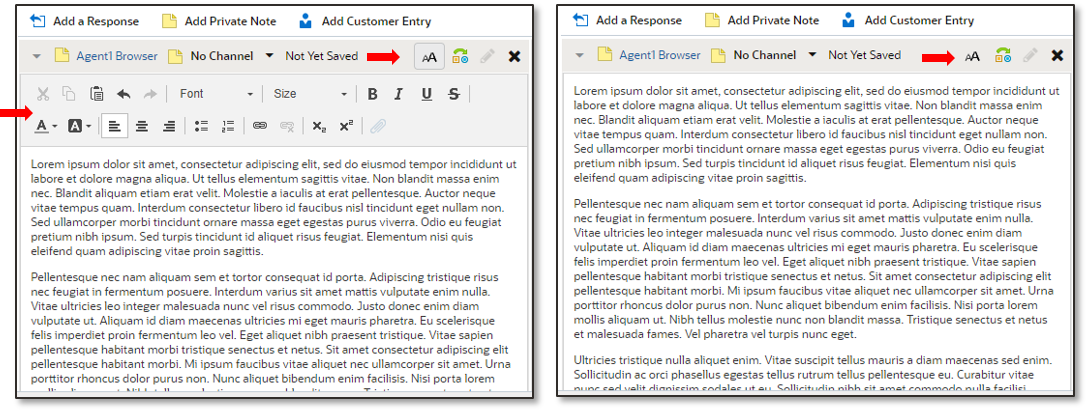Click customer person icon beside Add Customer Entry, toolbar-hidden panel
Screen dimensions: 1088x412
[848, 19]
